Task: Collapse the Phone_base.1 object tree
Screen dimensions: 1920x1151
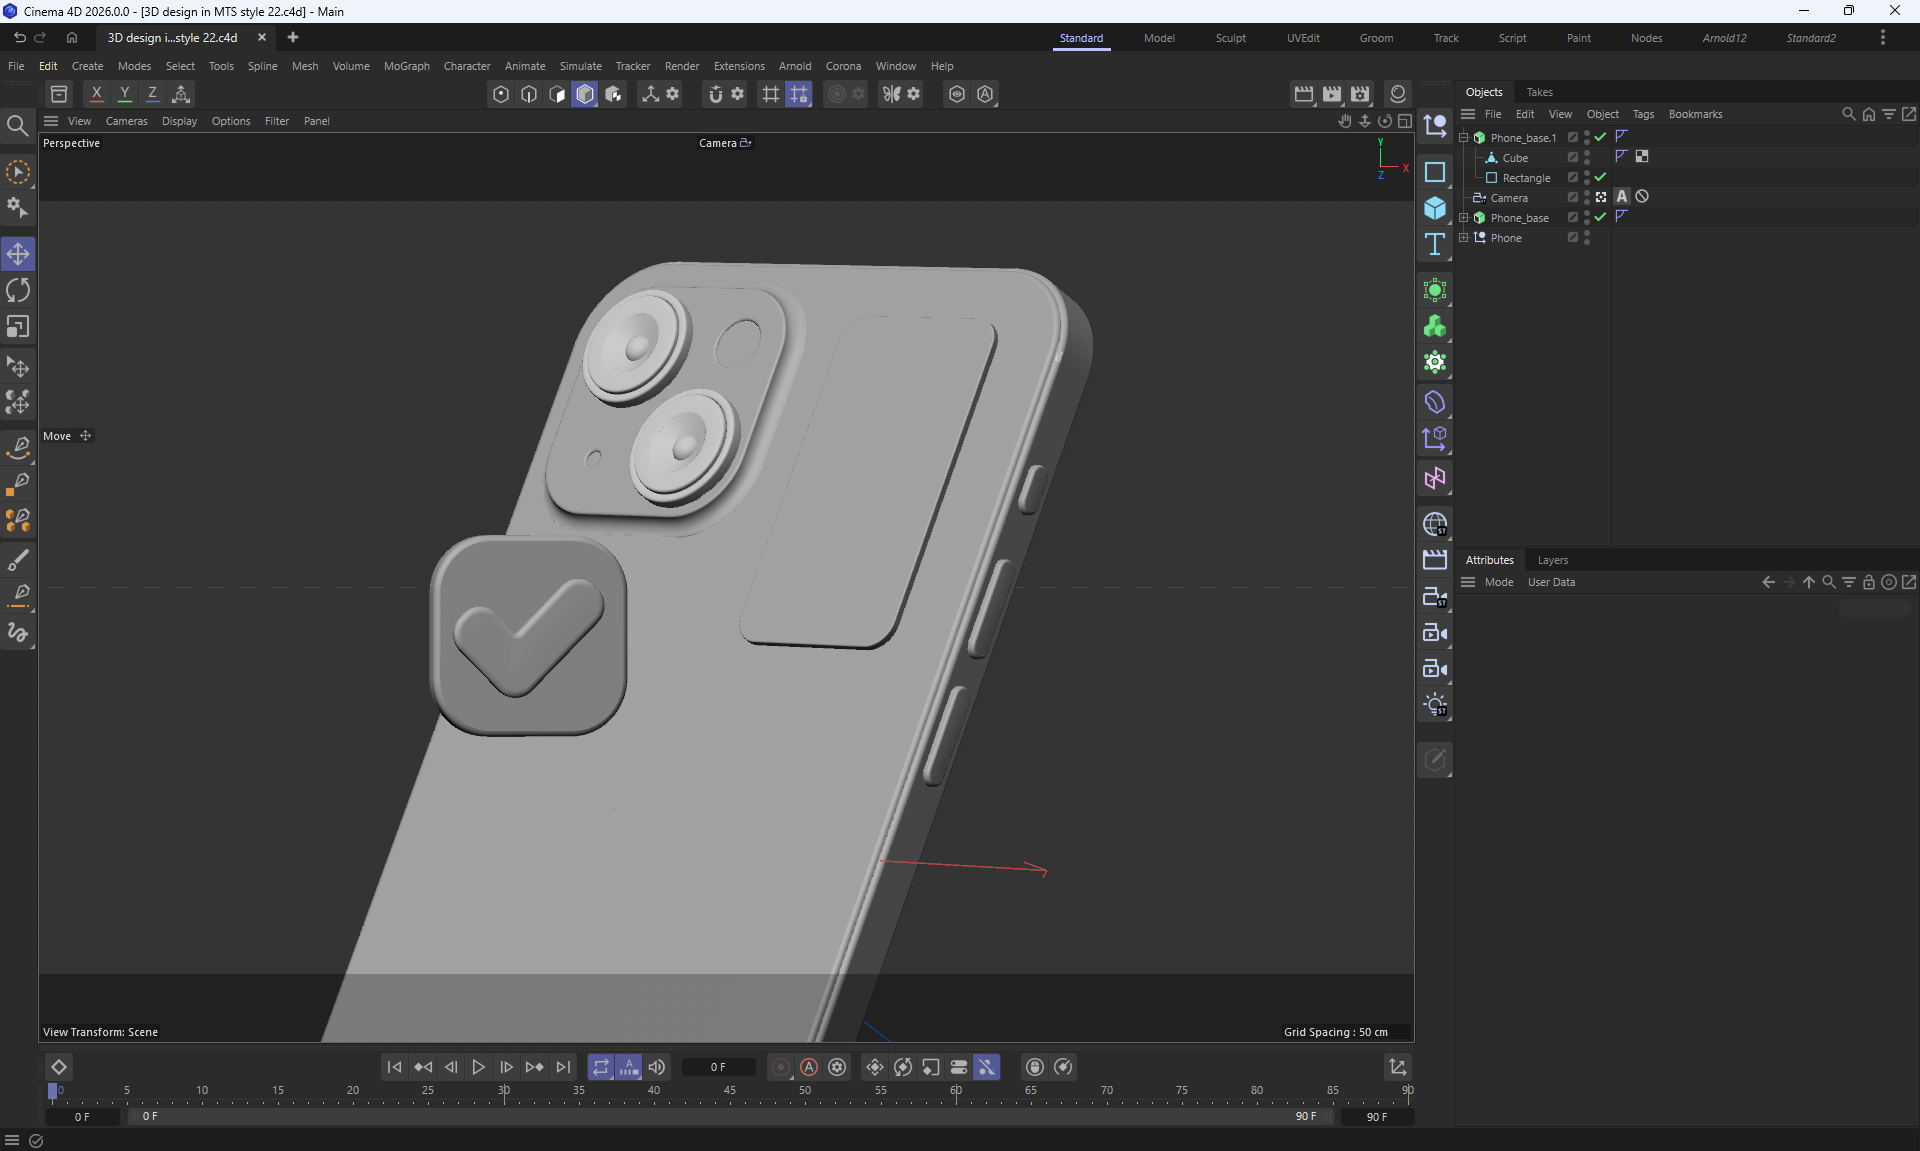Action: pos(1464,138)
